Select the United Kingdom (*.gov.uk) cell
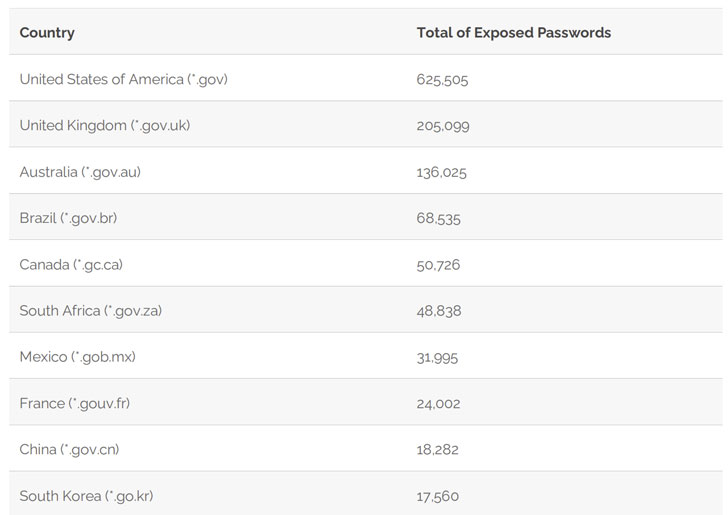This screenshot has height=515, width=728. 104,126
